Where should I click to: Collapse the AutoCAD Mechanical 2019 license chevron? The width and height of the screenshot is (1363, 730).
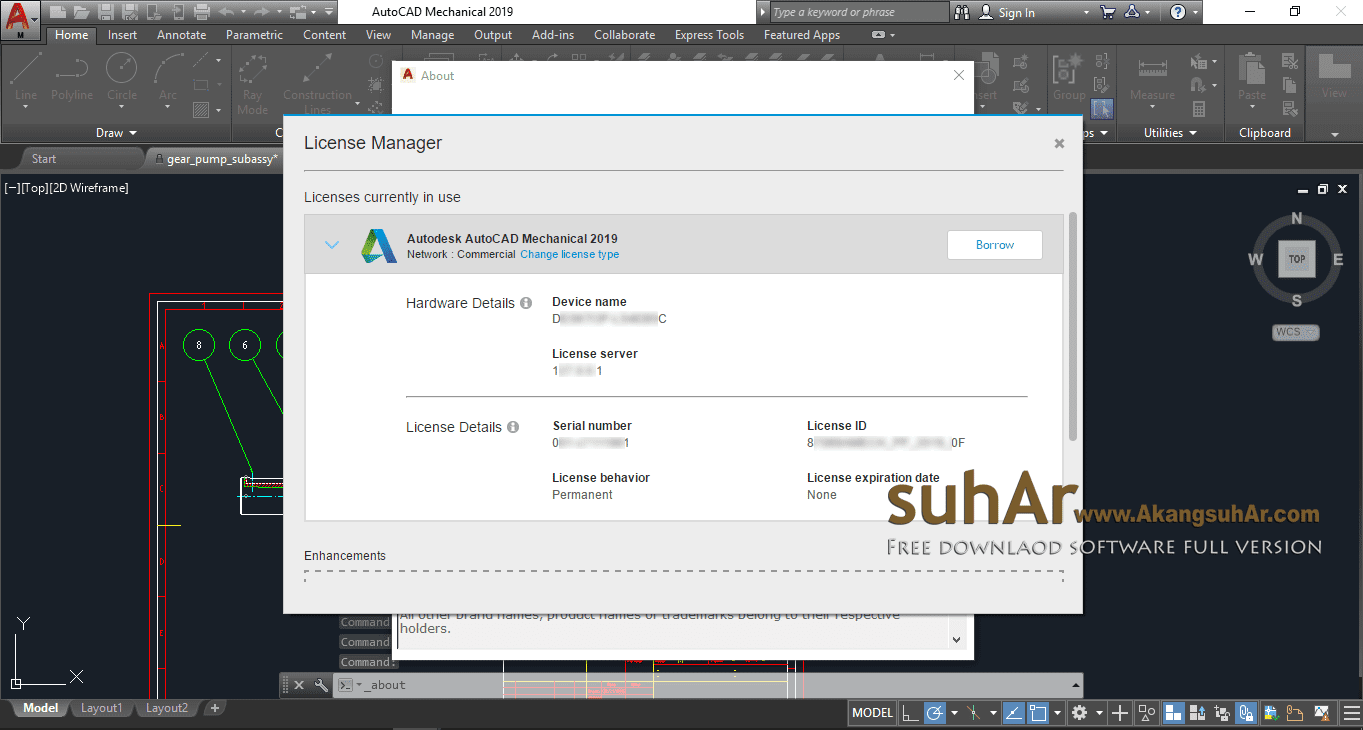coord(333,245)
